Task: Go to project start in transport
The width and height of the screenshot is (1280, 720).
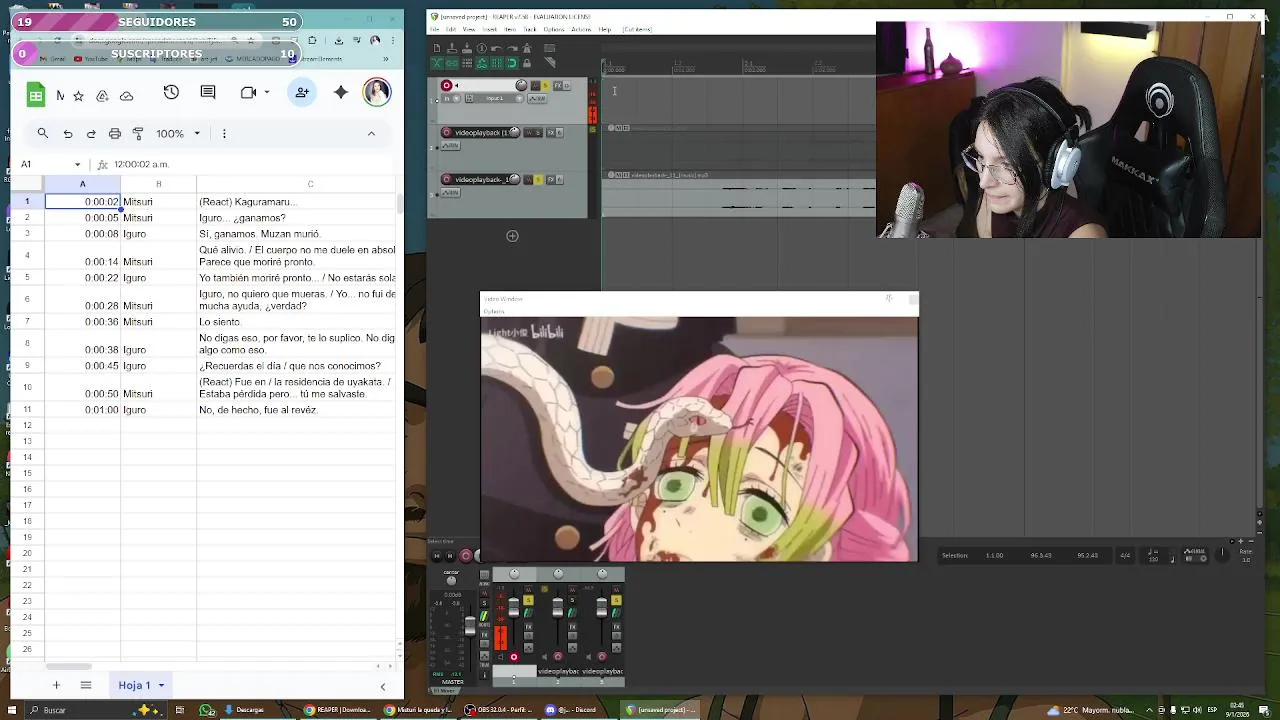Action: pyautogui.click(x=437, y=555)
